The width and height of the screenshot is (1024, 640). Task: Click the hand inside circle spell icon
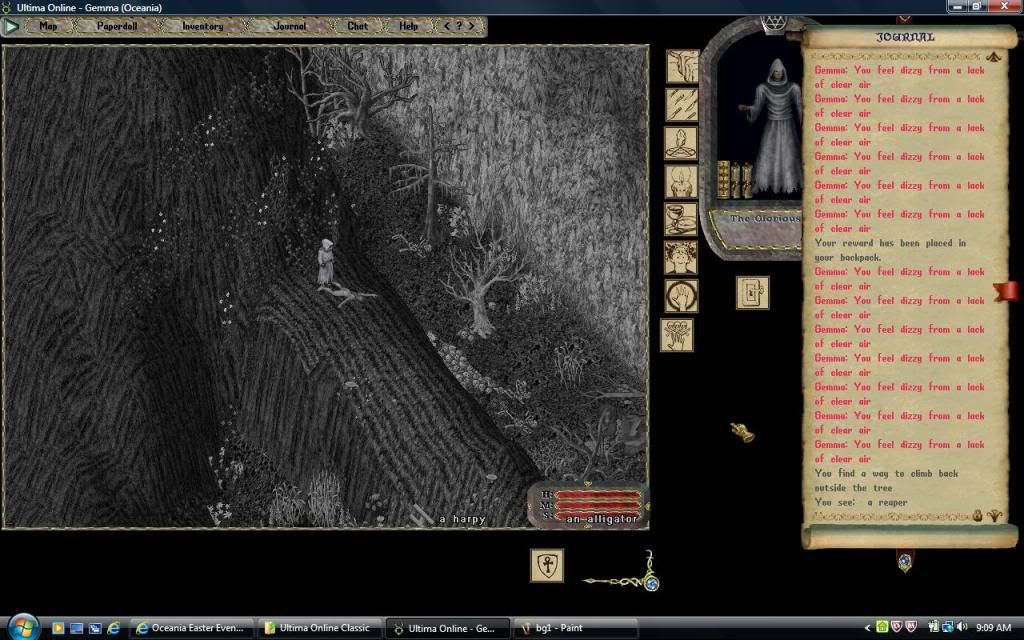[x=681, y=296]
